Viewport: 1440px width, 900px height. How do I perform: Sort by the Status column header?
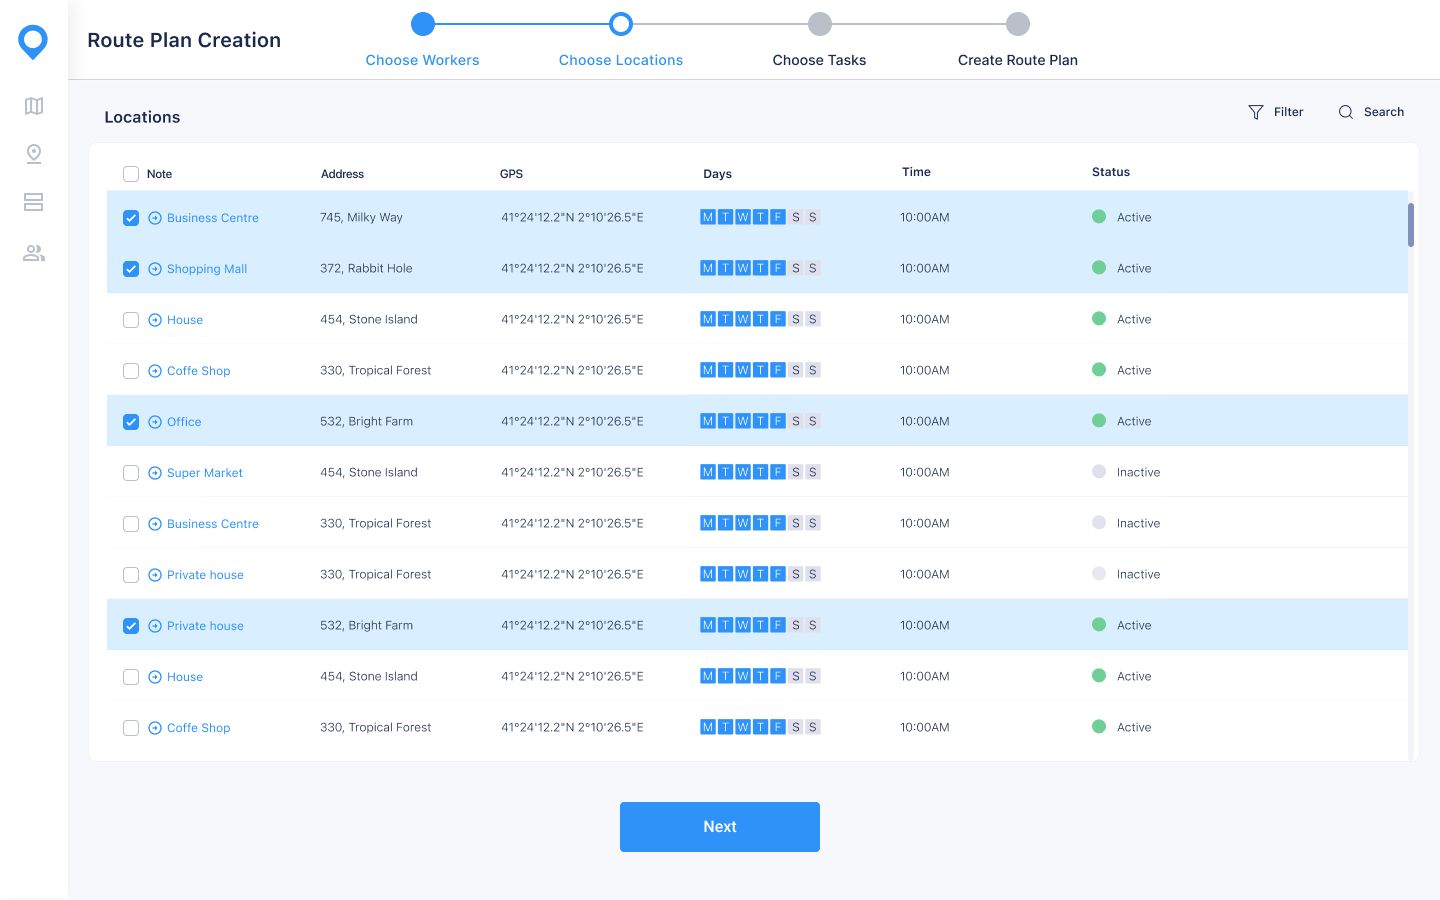1111,172
